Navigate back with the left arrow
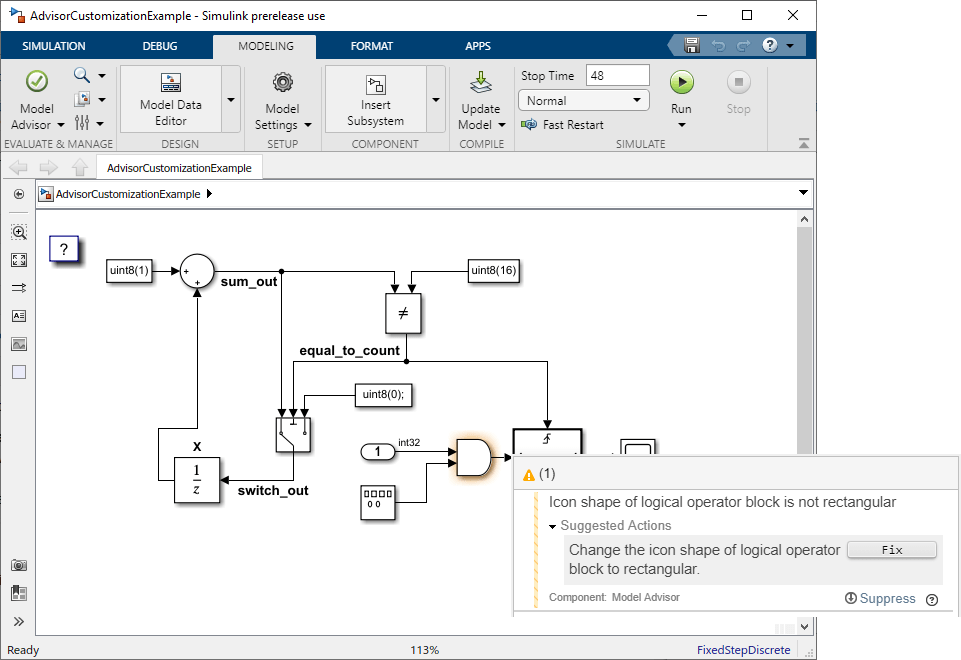Image resolution: width=961 pixels, height=660 pixels. (18, 167)
